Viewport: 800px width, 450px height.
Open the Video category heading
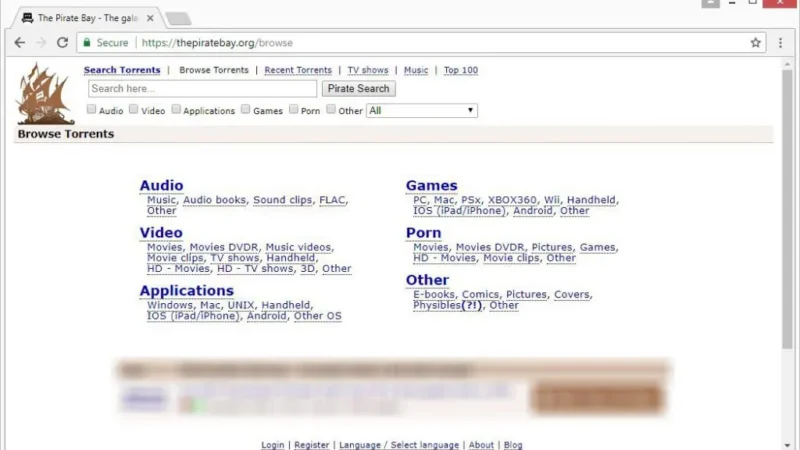coord(161,233)
